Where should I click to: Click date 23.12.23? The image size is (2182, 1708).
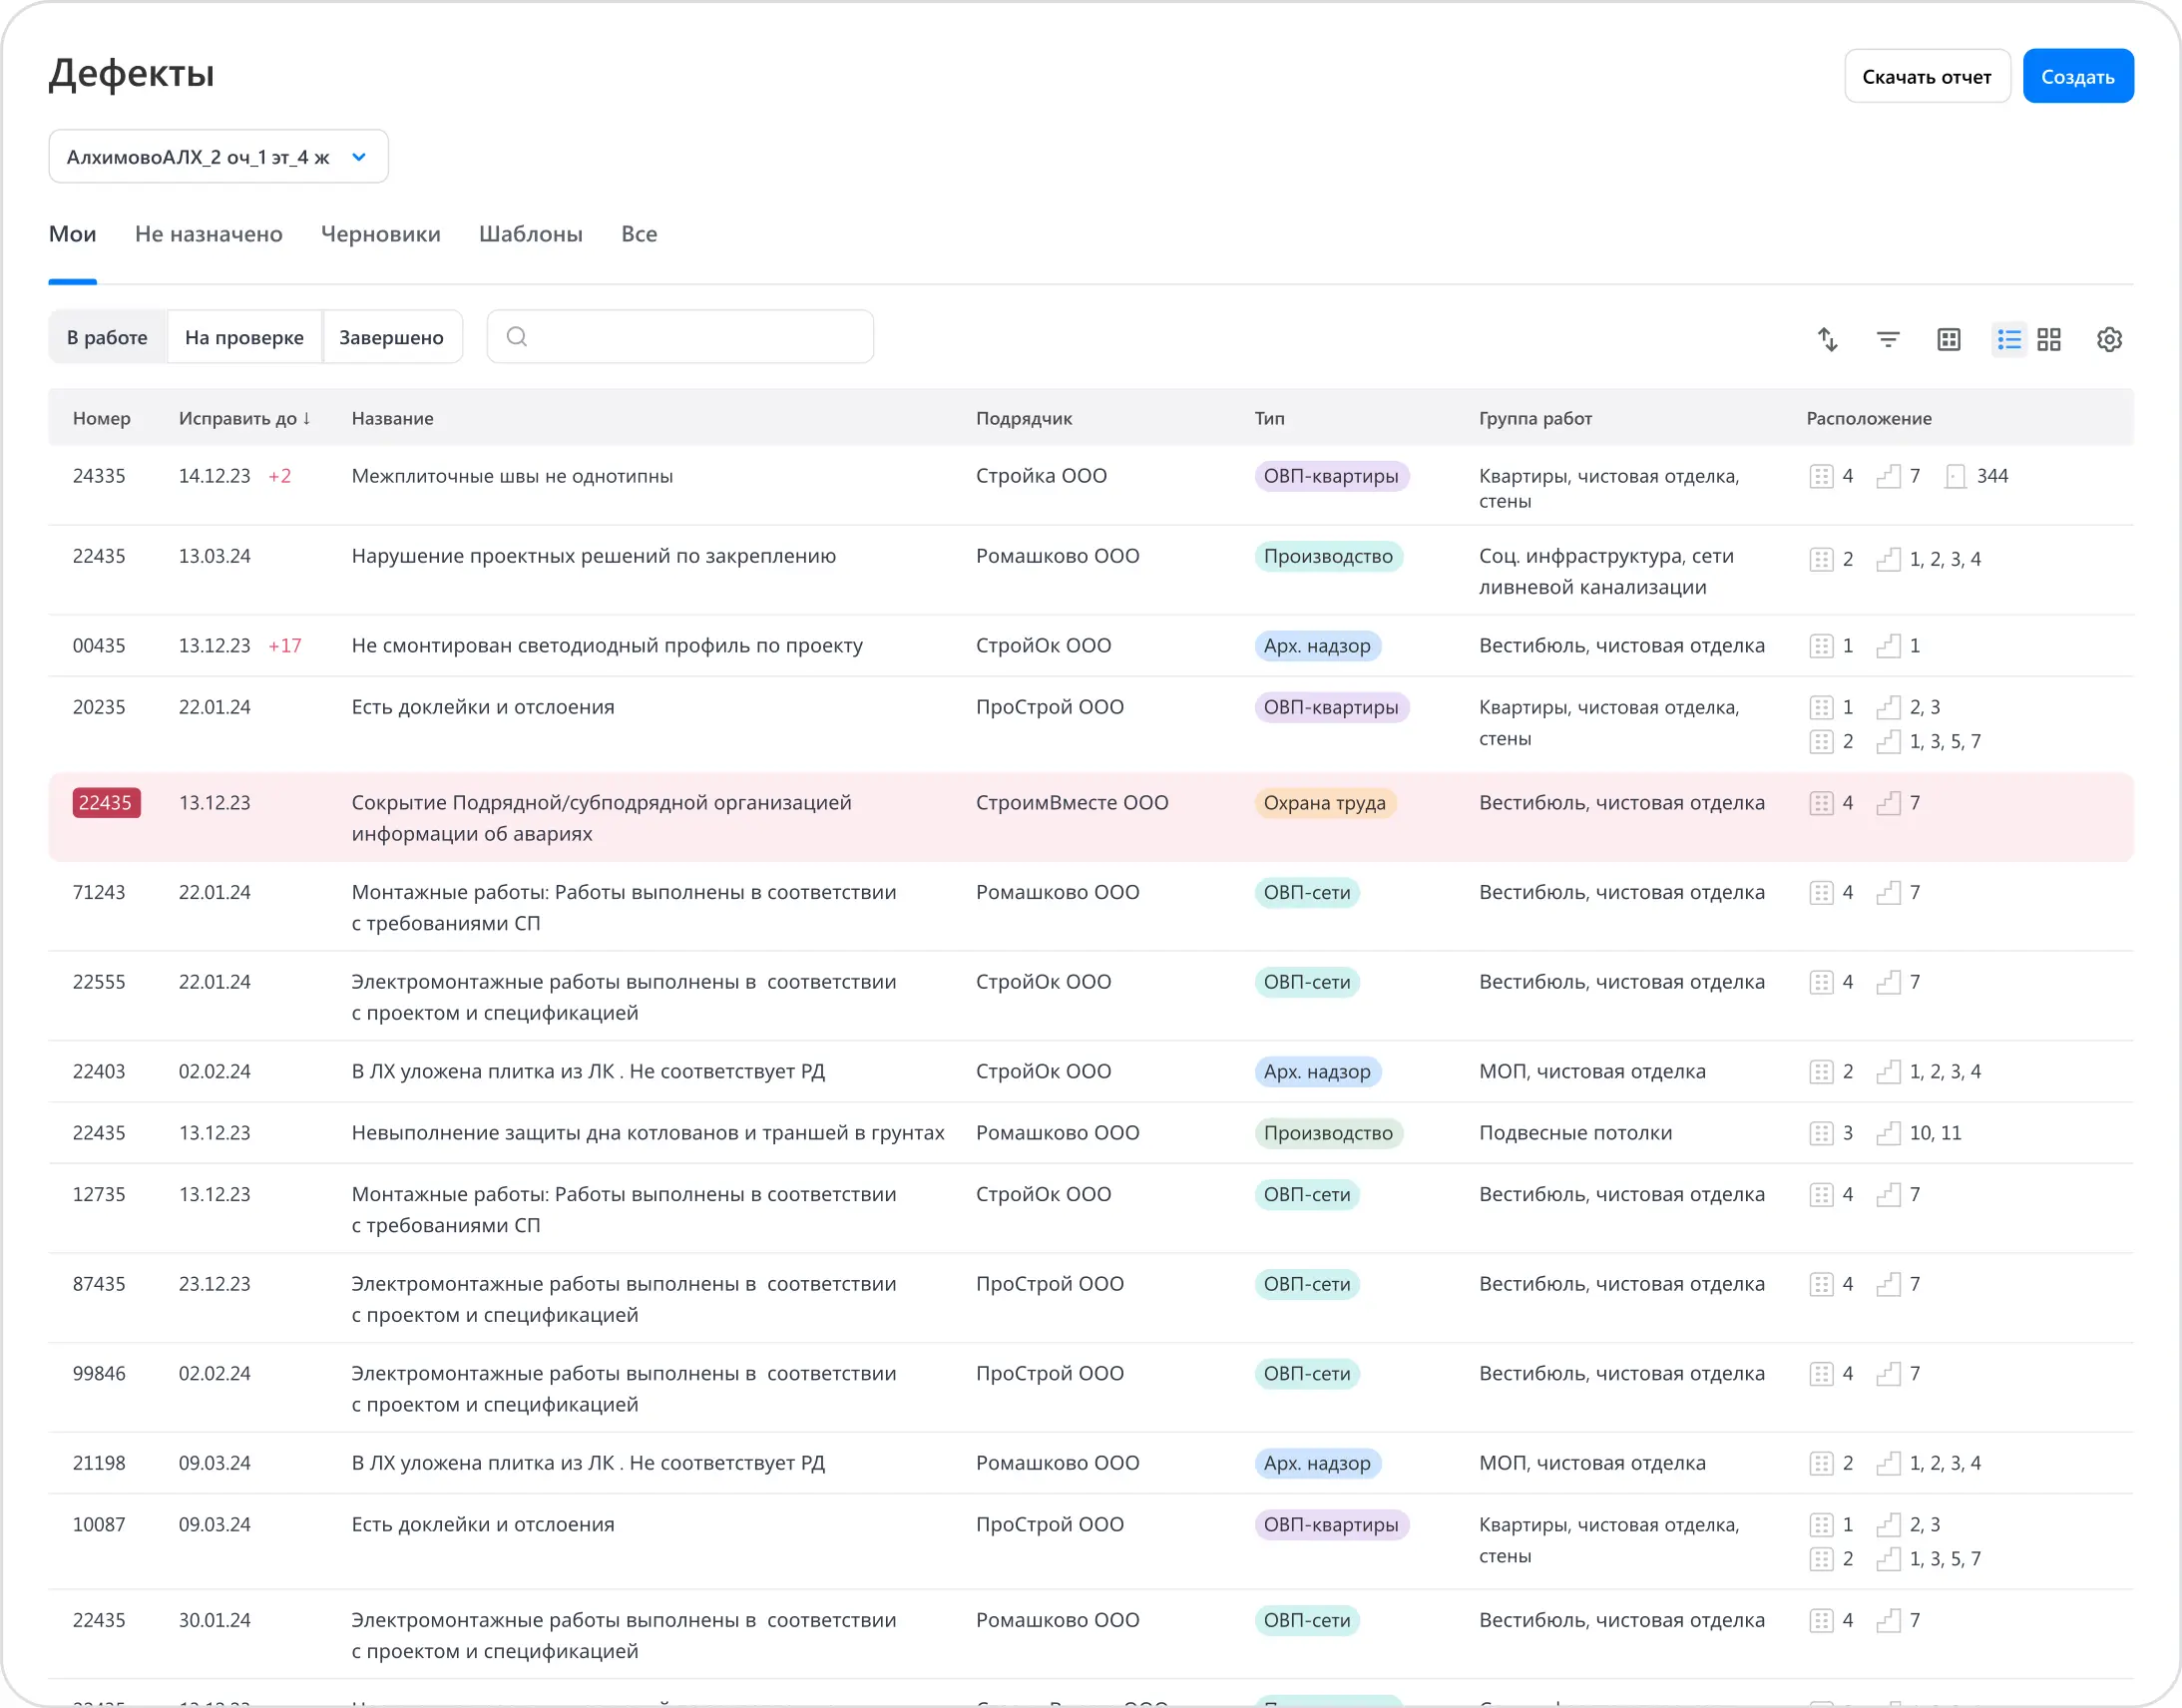click(x=215, y=1284)
